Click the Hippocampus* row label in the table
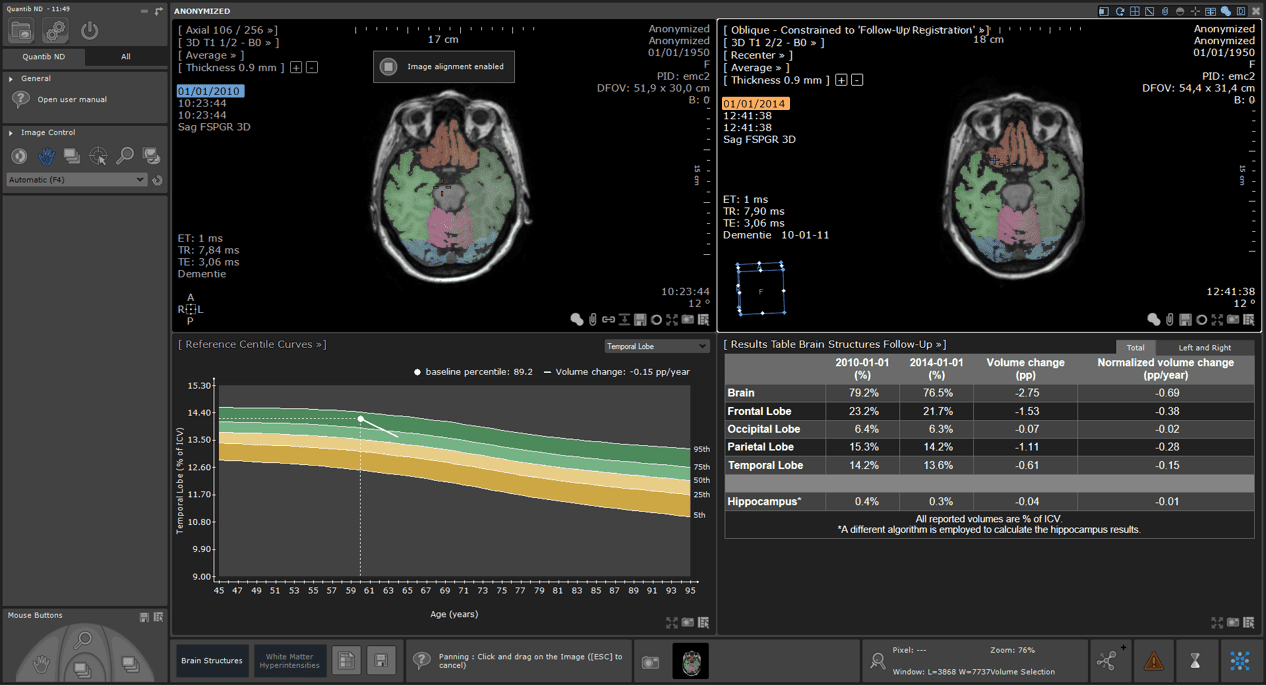The image size is (1266, 685). 764,501
